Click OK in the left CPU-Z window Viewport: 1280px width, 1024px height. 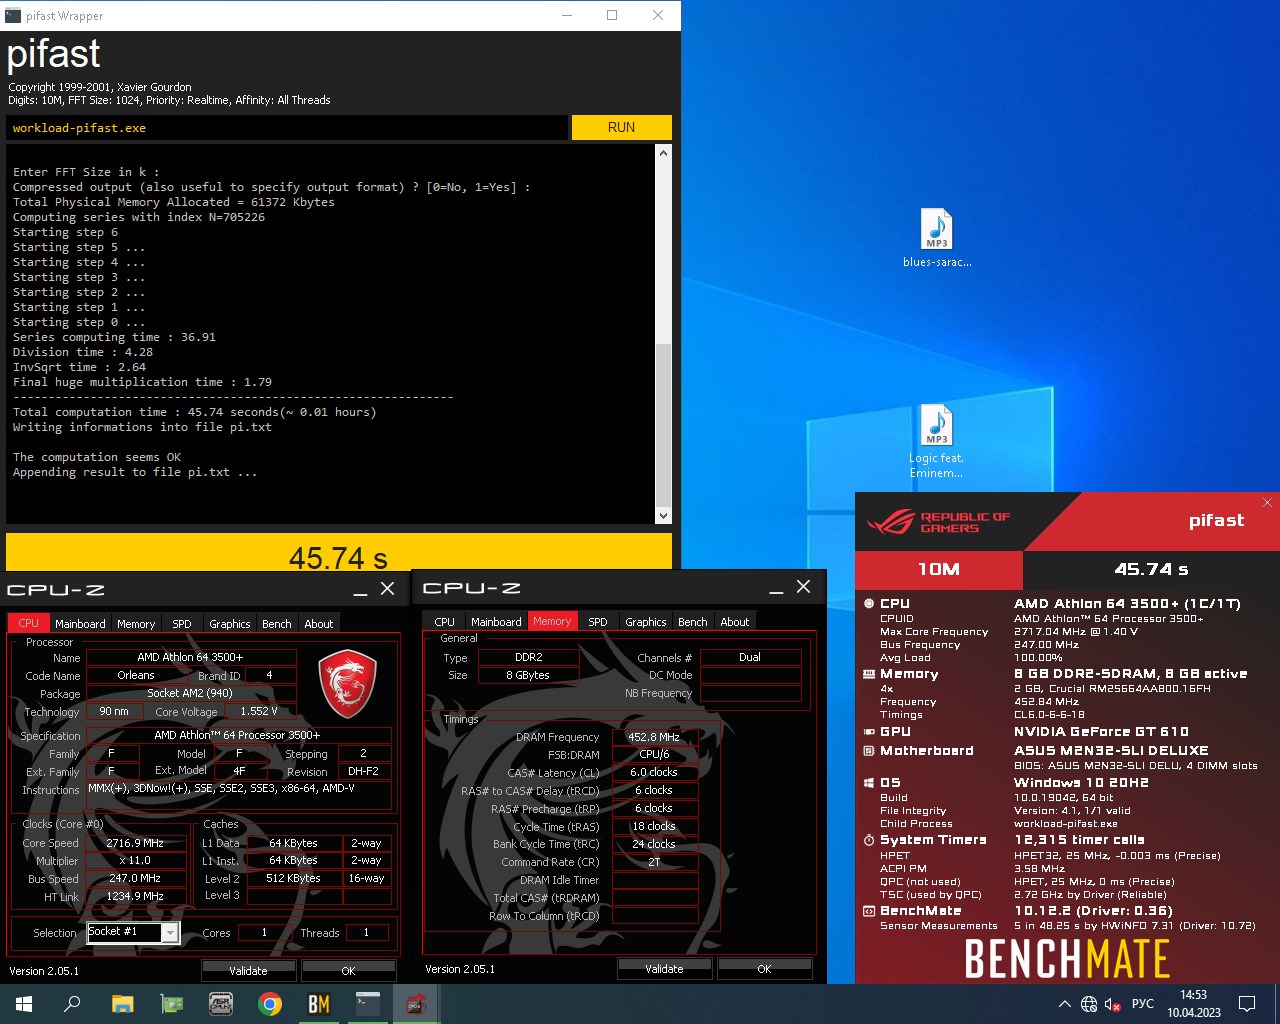(x=348, y=970)
